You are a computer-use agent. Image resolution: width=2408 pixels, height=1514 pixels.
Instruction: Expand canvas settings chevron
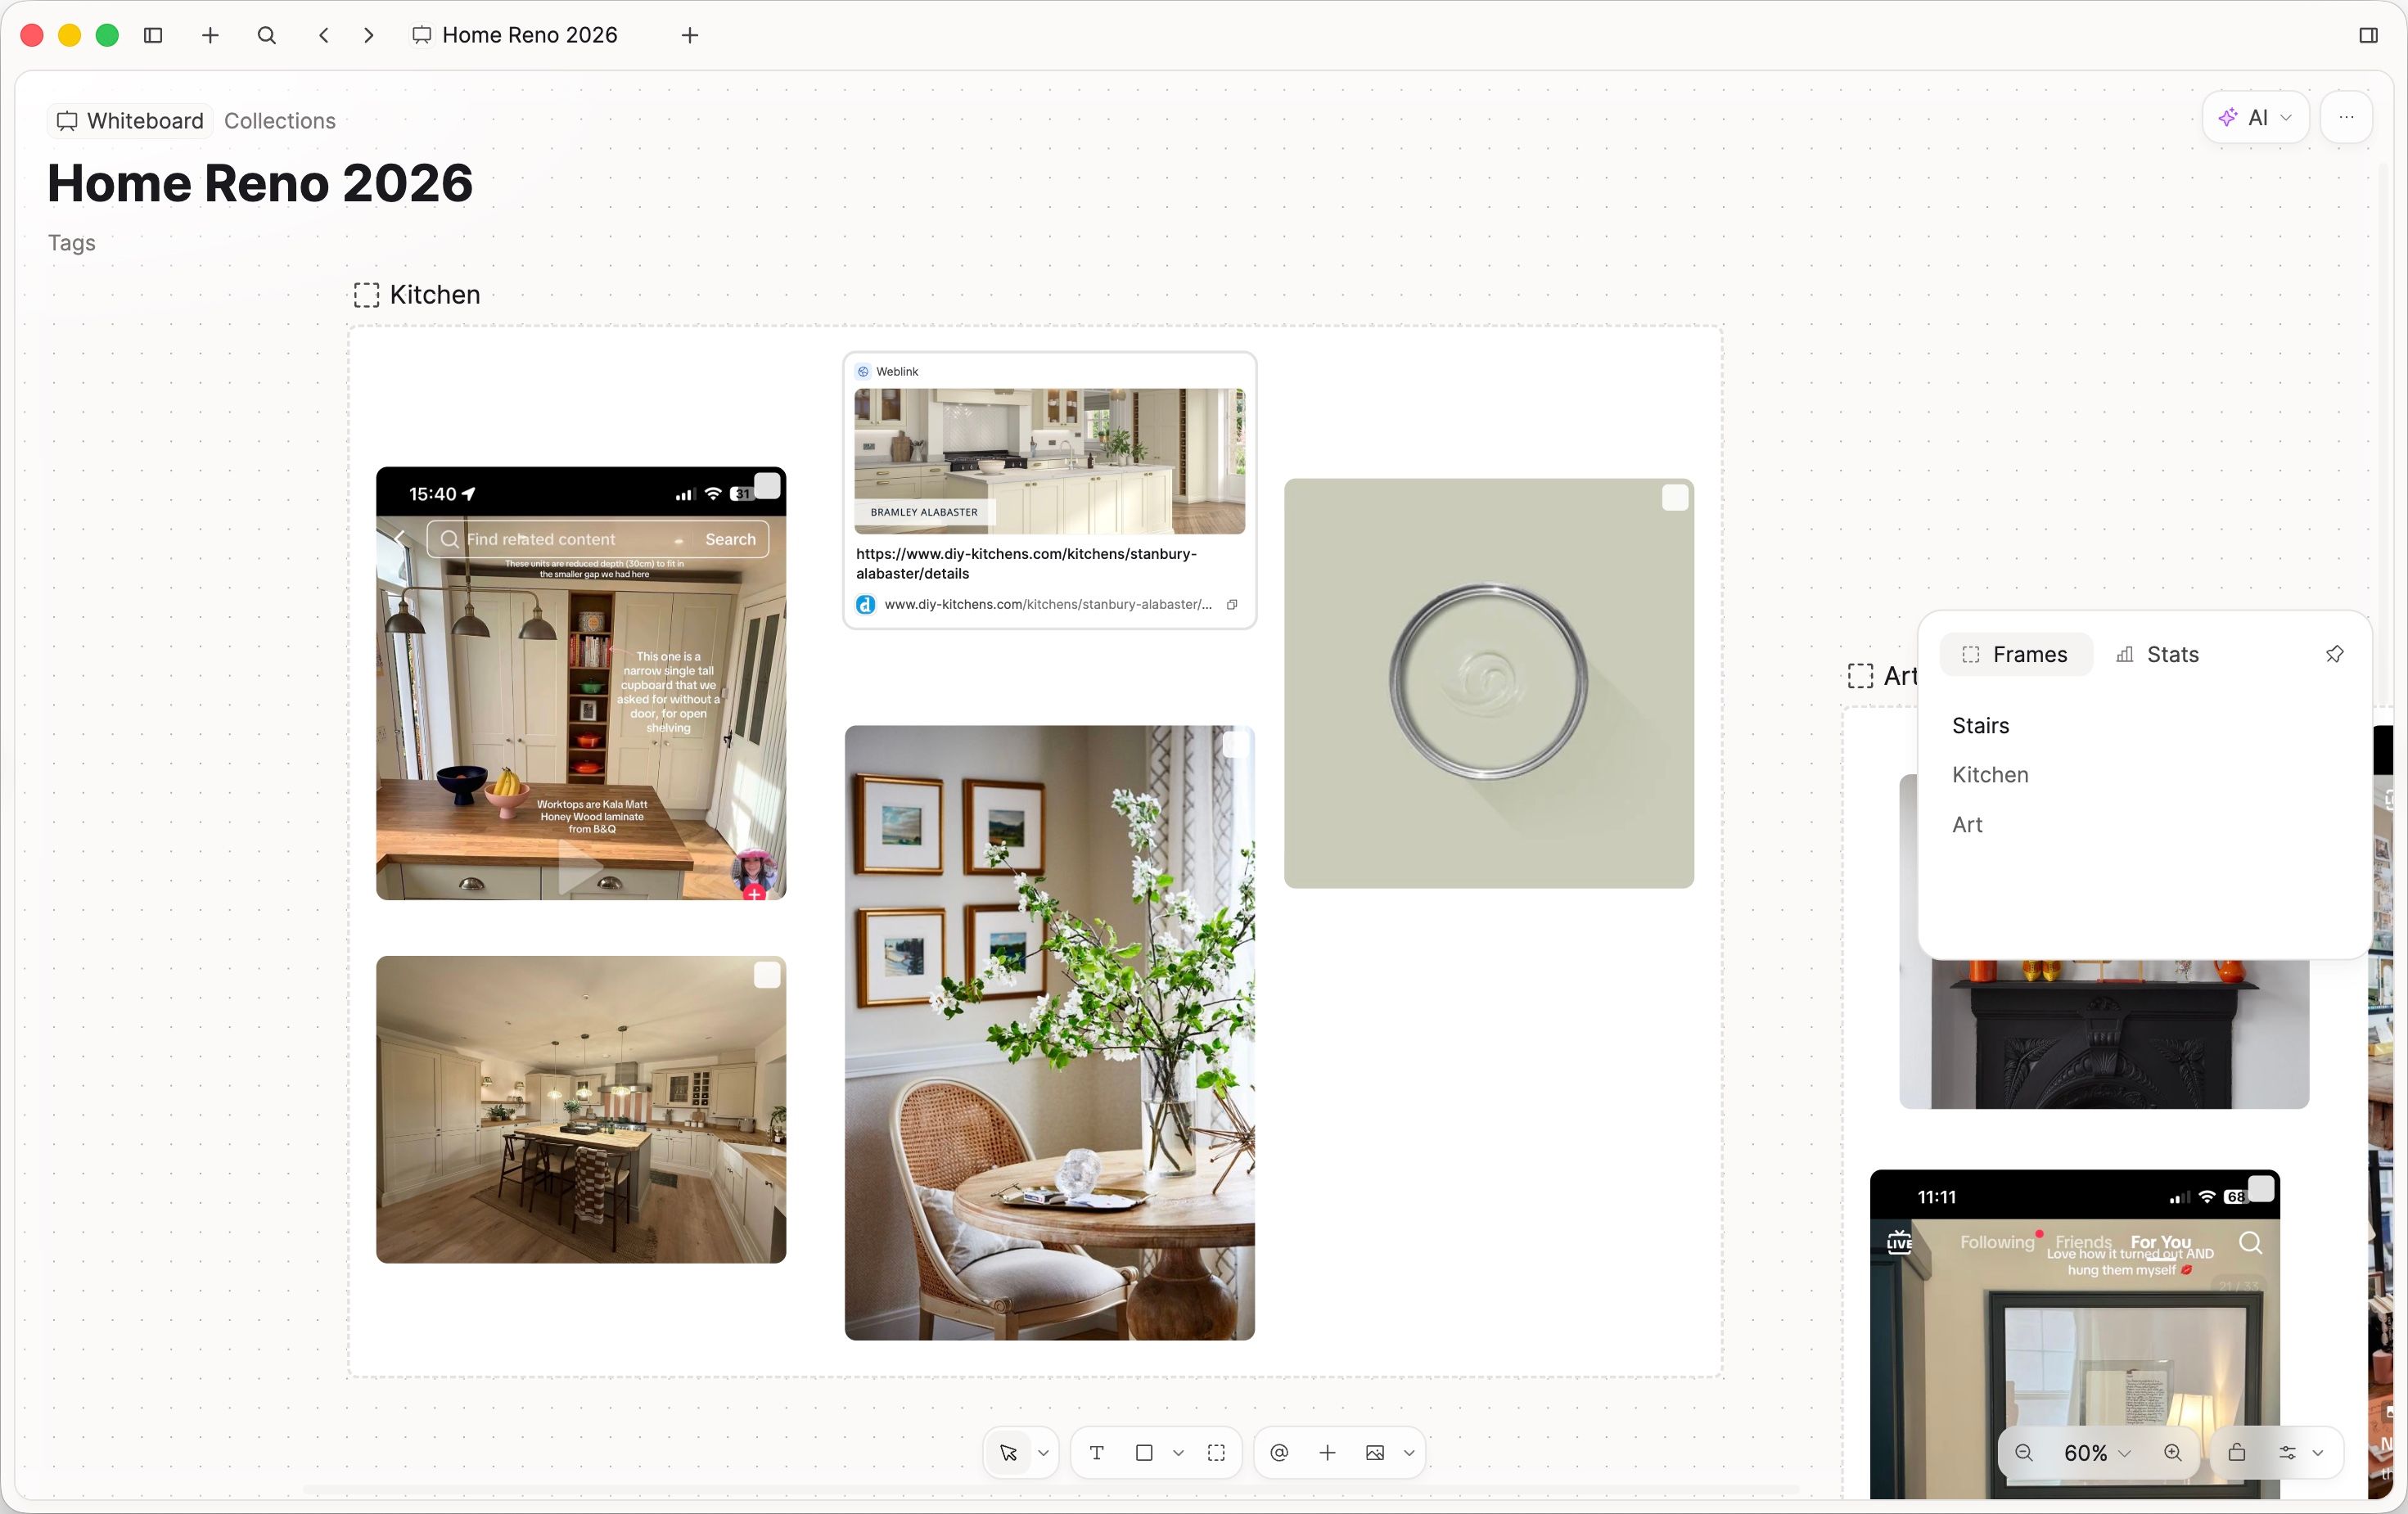pyautogui.click(x=2318, y=1453)
